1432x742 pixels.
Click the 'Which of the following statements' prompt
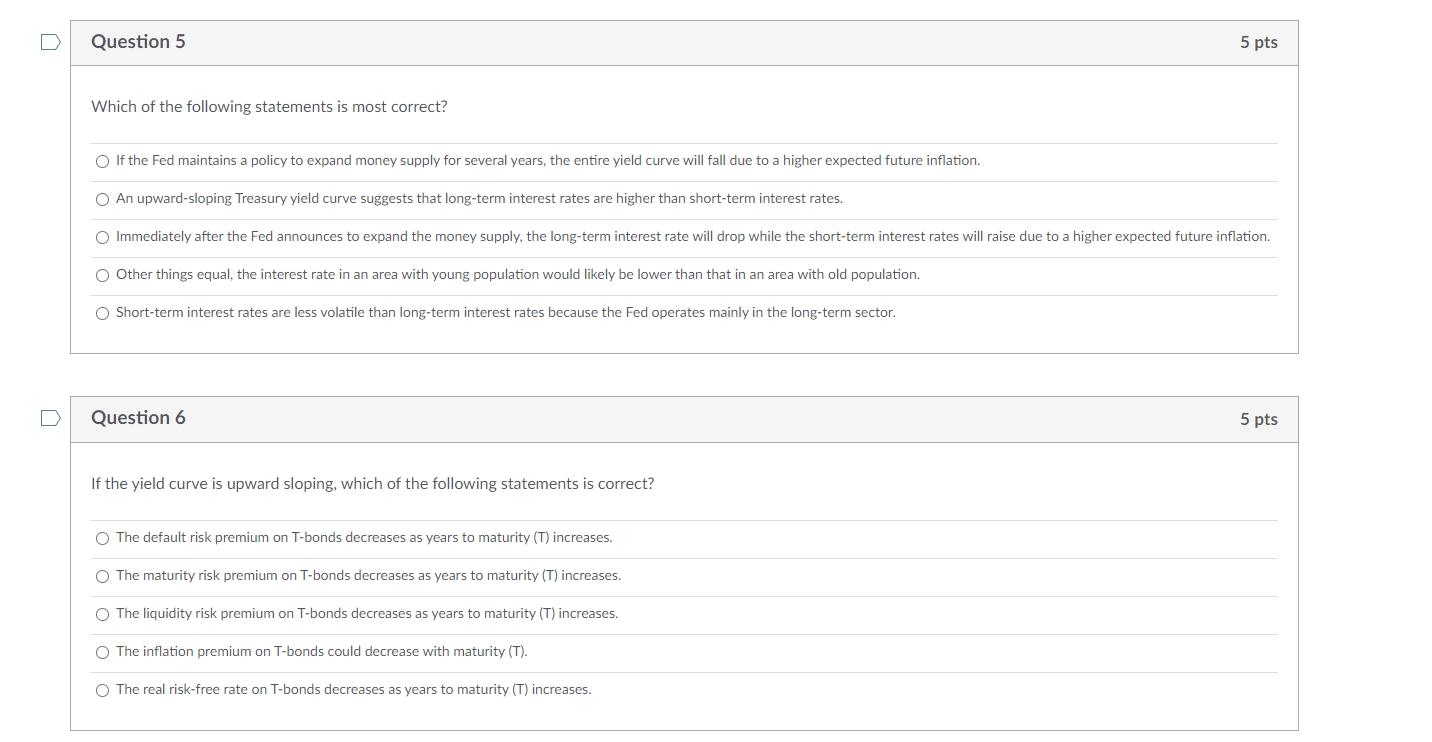(269, 107)
